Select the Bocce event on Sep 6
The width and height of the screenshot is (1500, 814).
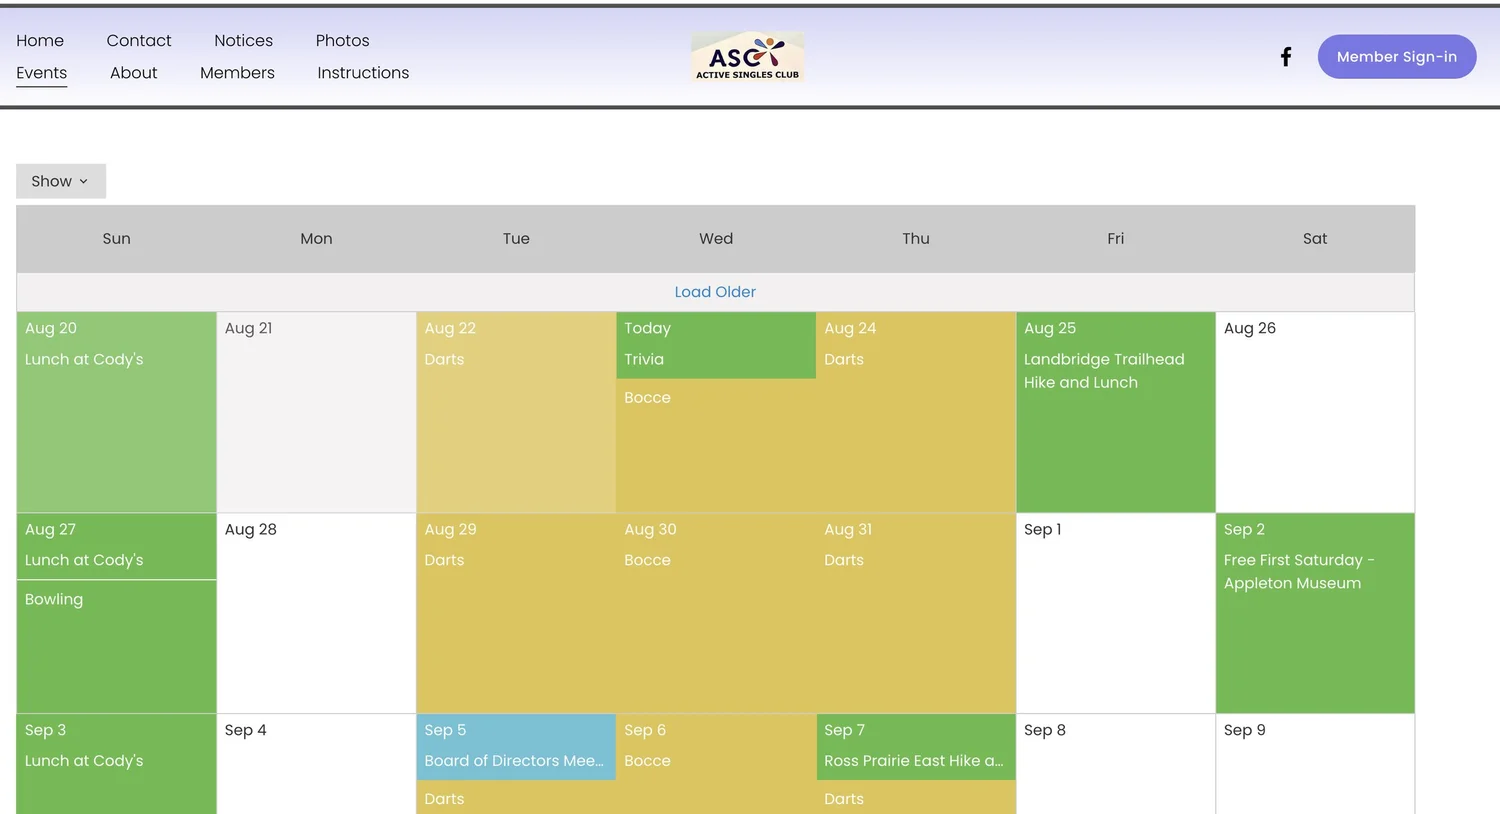pyautogui.click(x=647, y=761)
